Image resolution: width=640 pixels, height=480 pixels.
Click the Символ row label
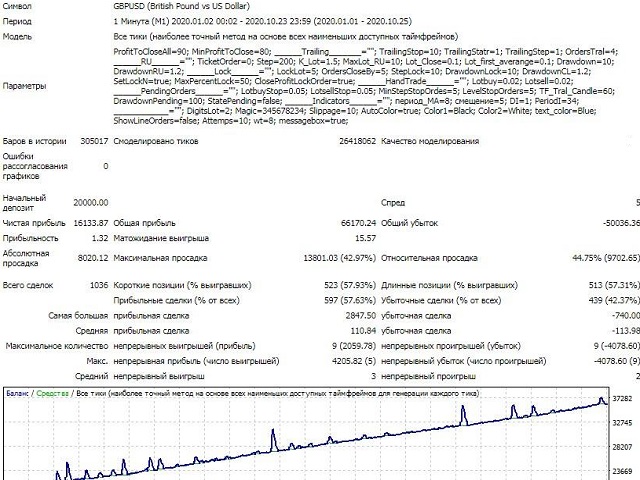17,7
